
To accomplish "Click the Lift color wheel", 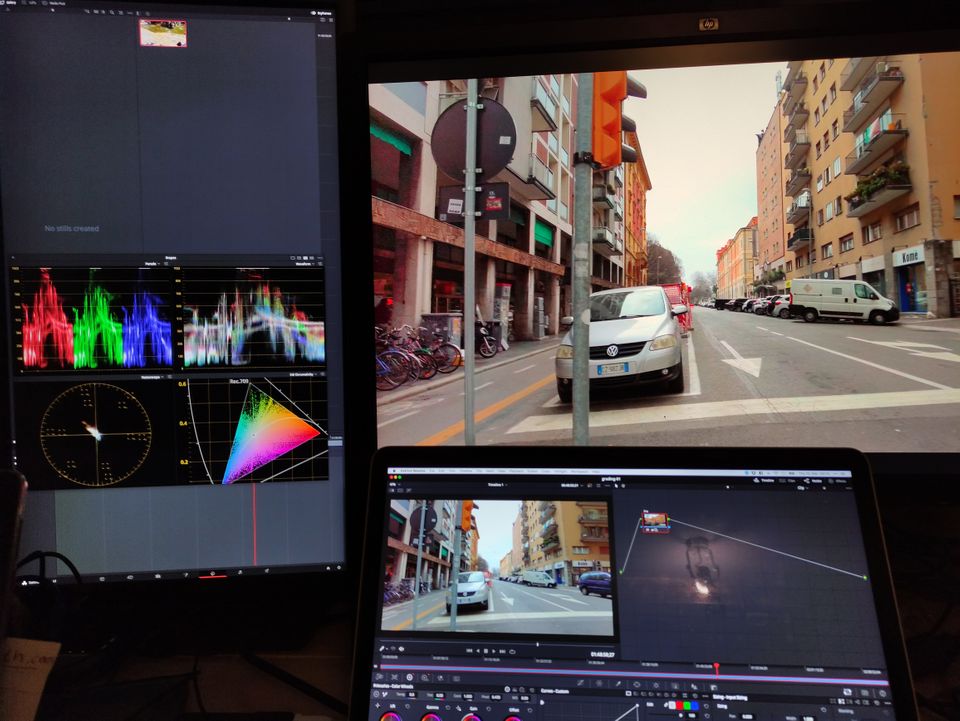I will (389, 716).
